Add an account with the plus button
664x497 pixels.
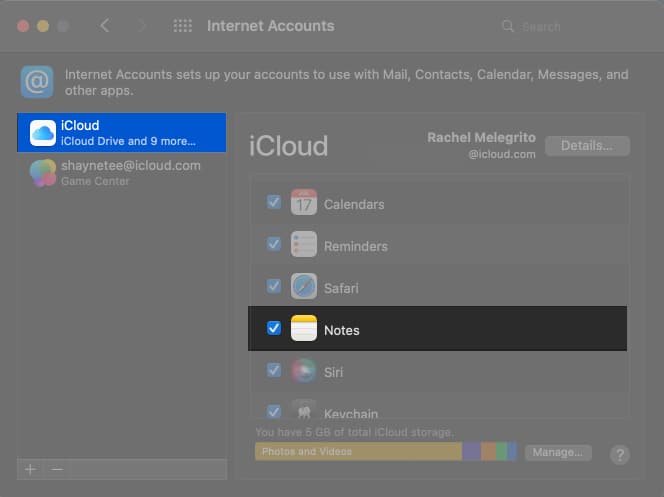coord(30,469)
